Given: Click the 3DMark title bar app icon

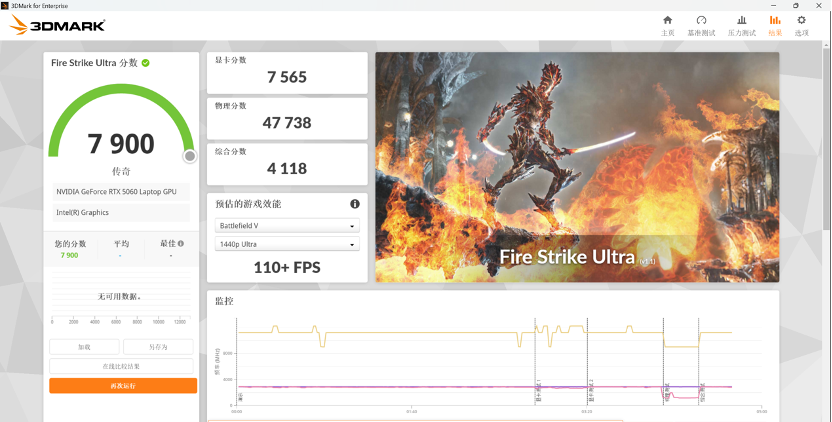Looking at the screenshot, I should click(5, 5).
